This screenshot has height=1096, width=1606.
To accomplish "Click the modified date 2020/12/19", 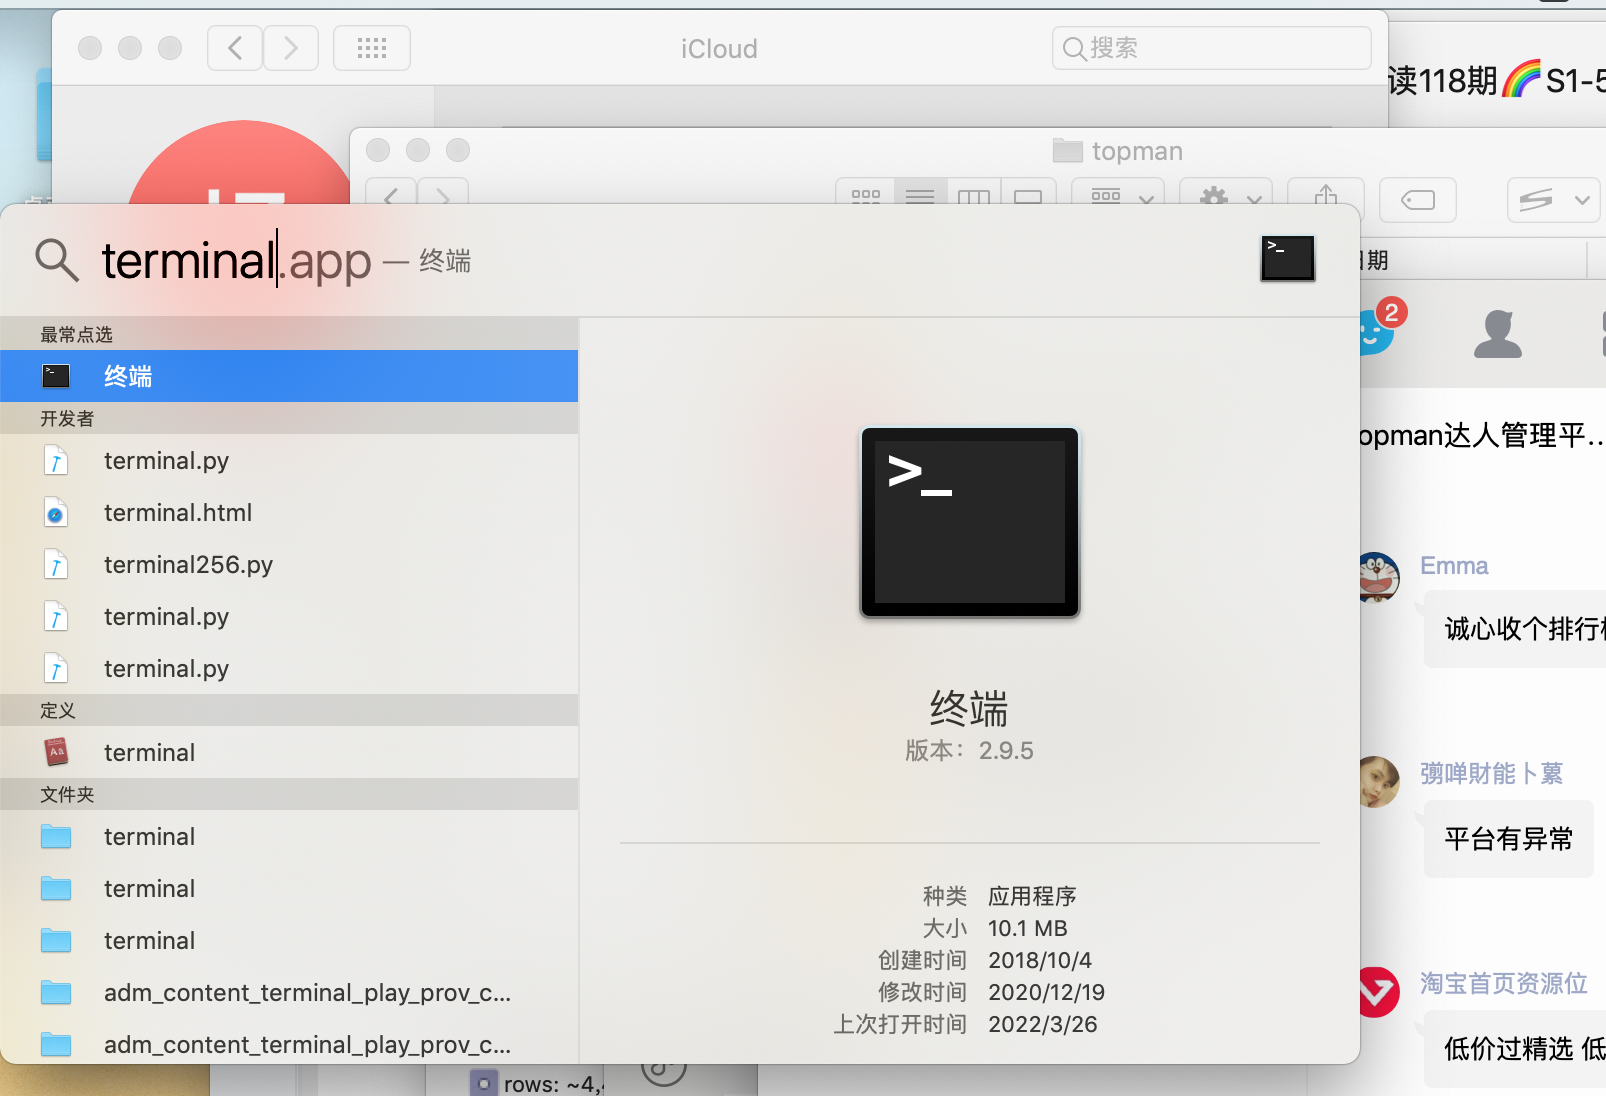I will [x=1047, y=992].
